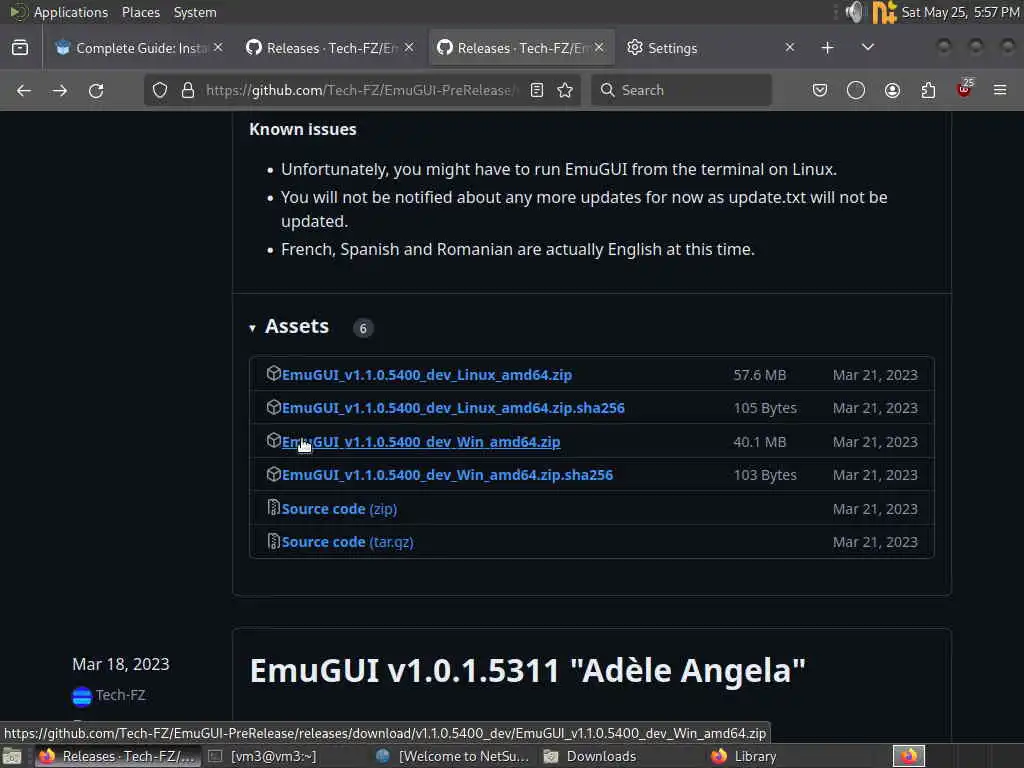Click the Known issues heading
The height and width of the screenshot is (768, 1024).
point(303,129)
